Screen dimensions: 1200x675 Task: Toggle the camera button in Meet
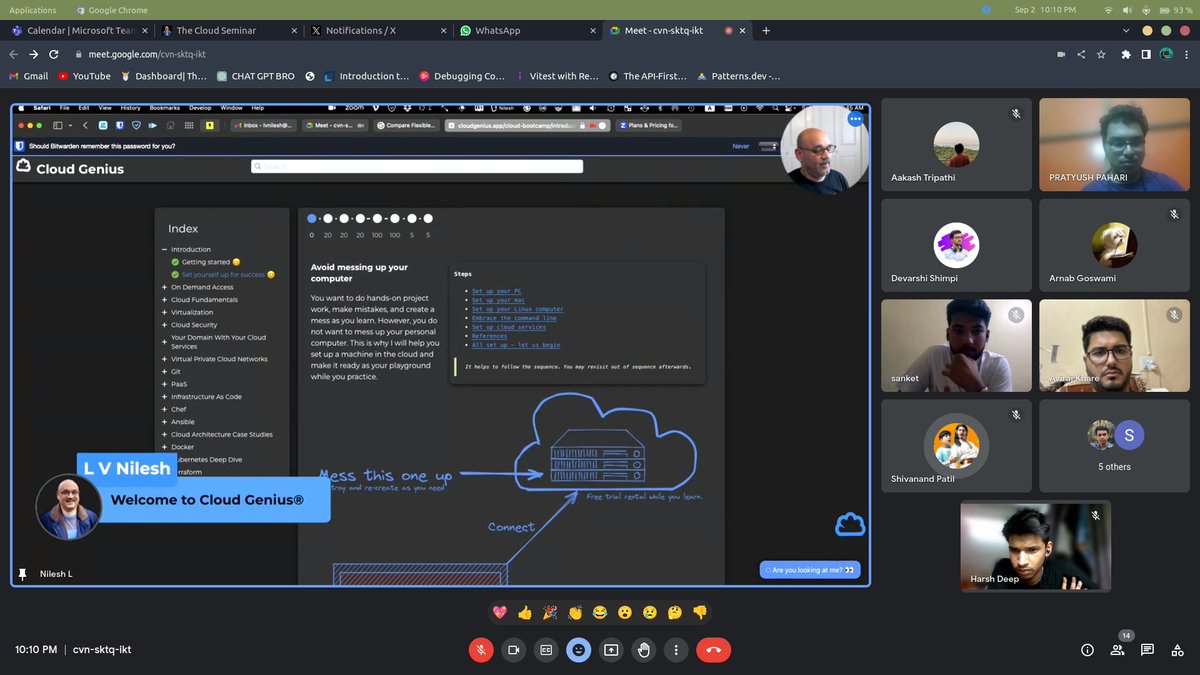pyautogui.click(x=514, y=649)
